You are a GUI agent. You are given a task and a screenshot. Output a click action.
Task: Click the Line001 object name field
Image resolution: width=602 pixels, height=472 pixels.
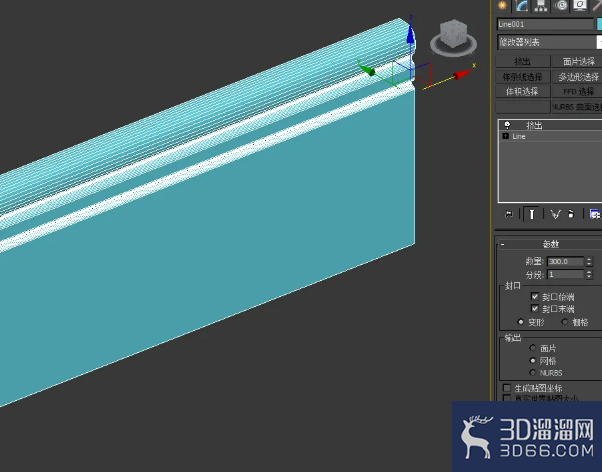point(545,24)
